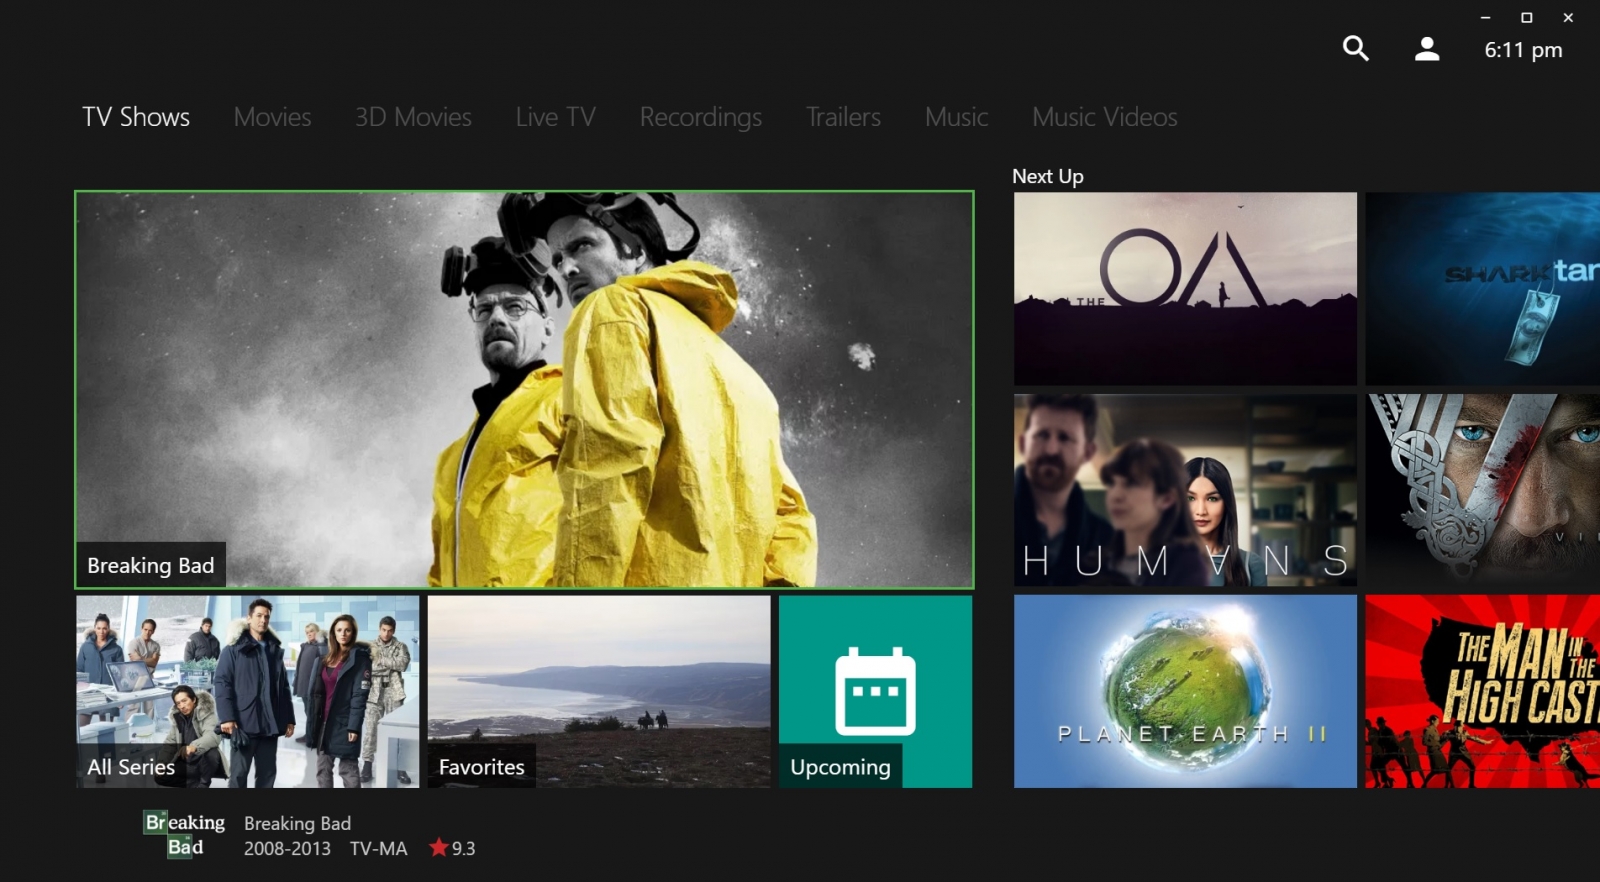Switch to the Trailers tab
Image resolution: width=1600 pixels, height=882 pixels.
pos(843,117)
